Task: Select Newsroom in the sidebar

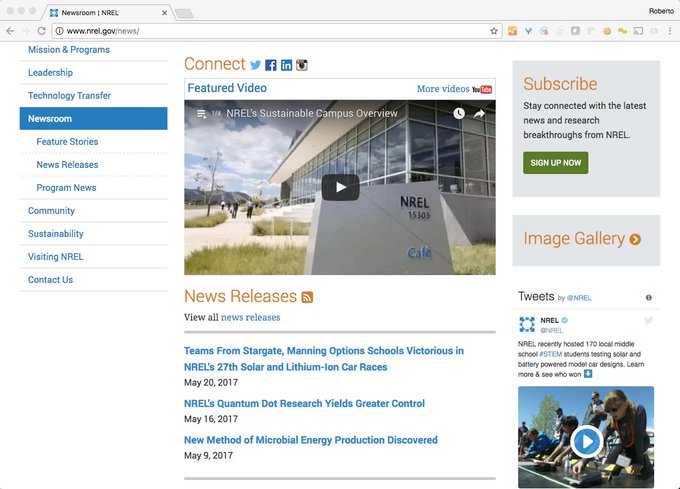Action: click(93, 118)
